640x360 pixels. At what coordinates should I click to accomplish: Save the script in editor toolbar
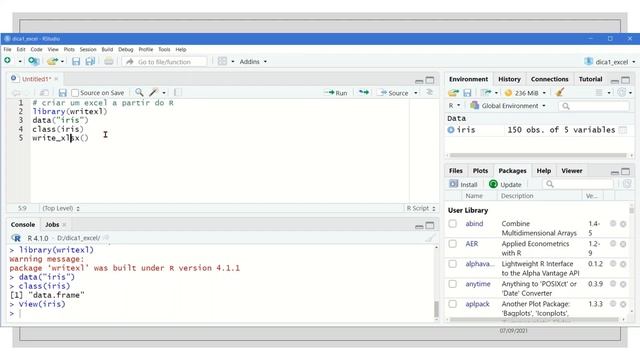coord(62,93)
